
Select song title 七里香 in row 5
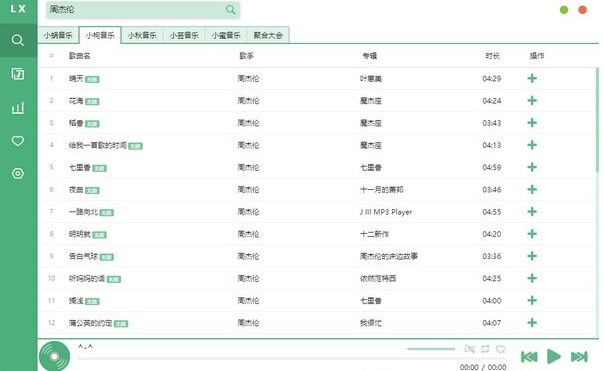pyautogui.click(x=80, y=168)
